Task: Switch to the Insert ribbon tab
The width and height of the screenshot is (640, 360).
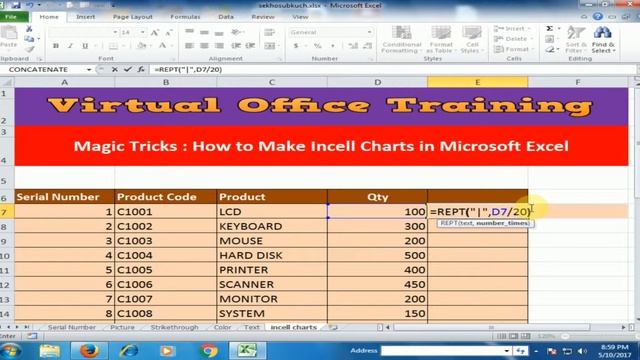Action: click(x=85, y=17)
